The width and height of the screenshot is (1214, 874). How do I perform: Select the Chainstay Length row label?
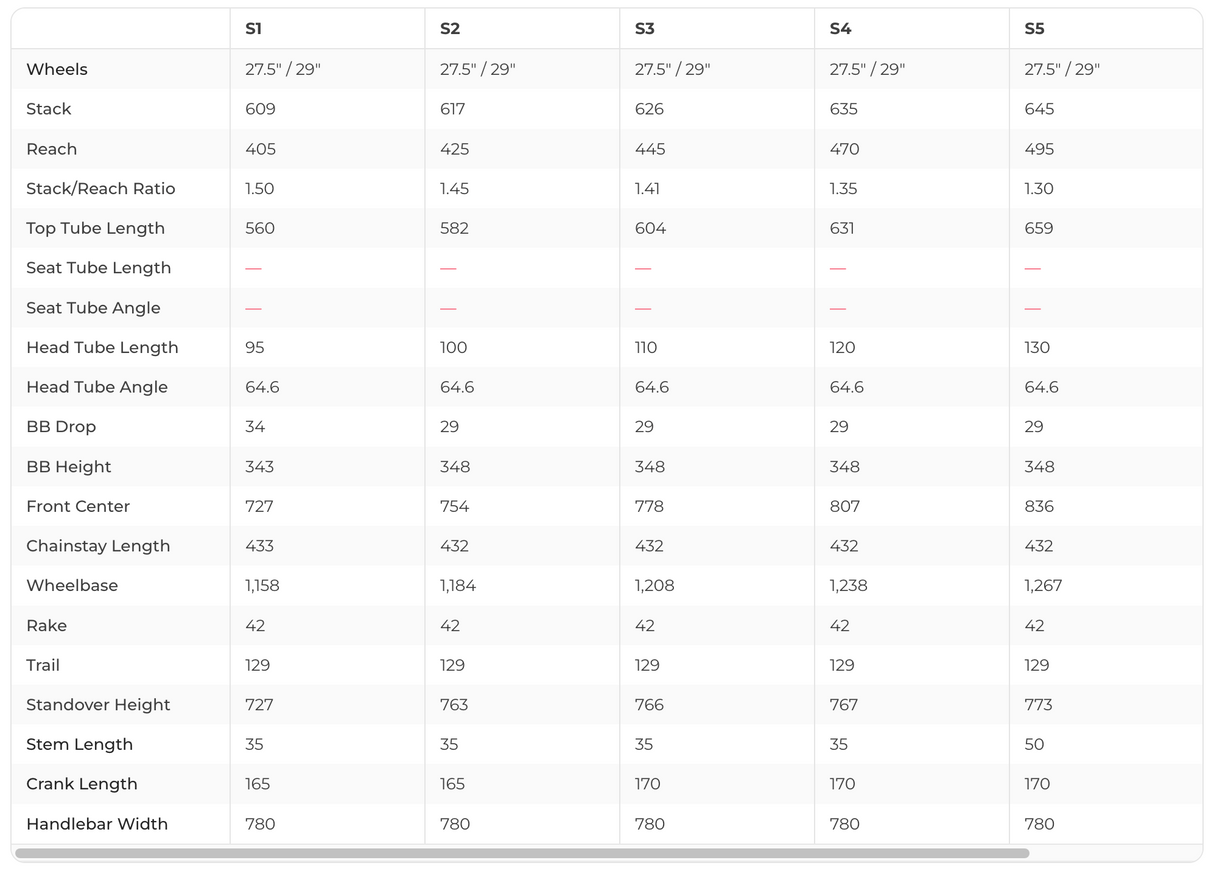tap(98, 546)
